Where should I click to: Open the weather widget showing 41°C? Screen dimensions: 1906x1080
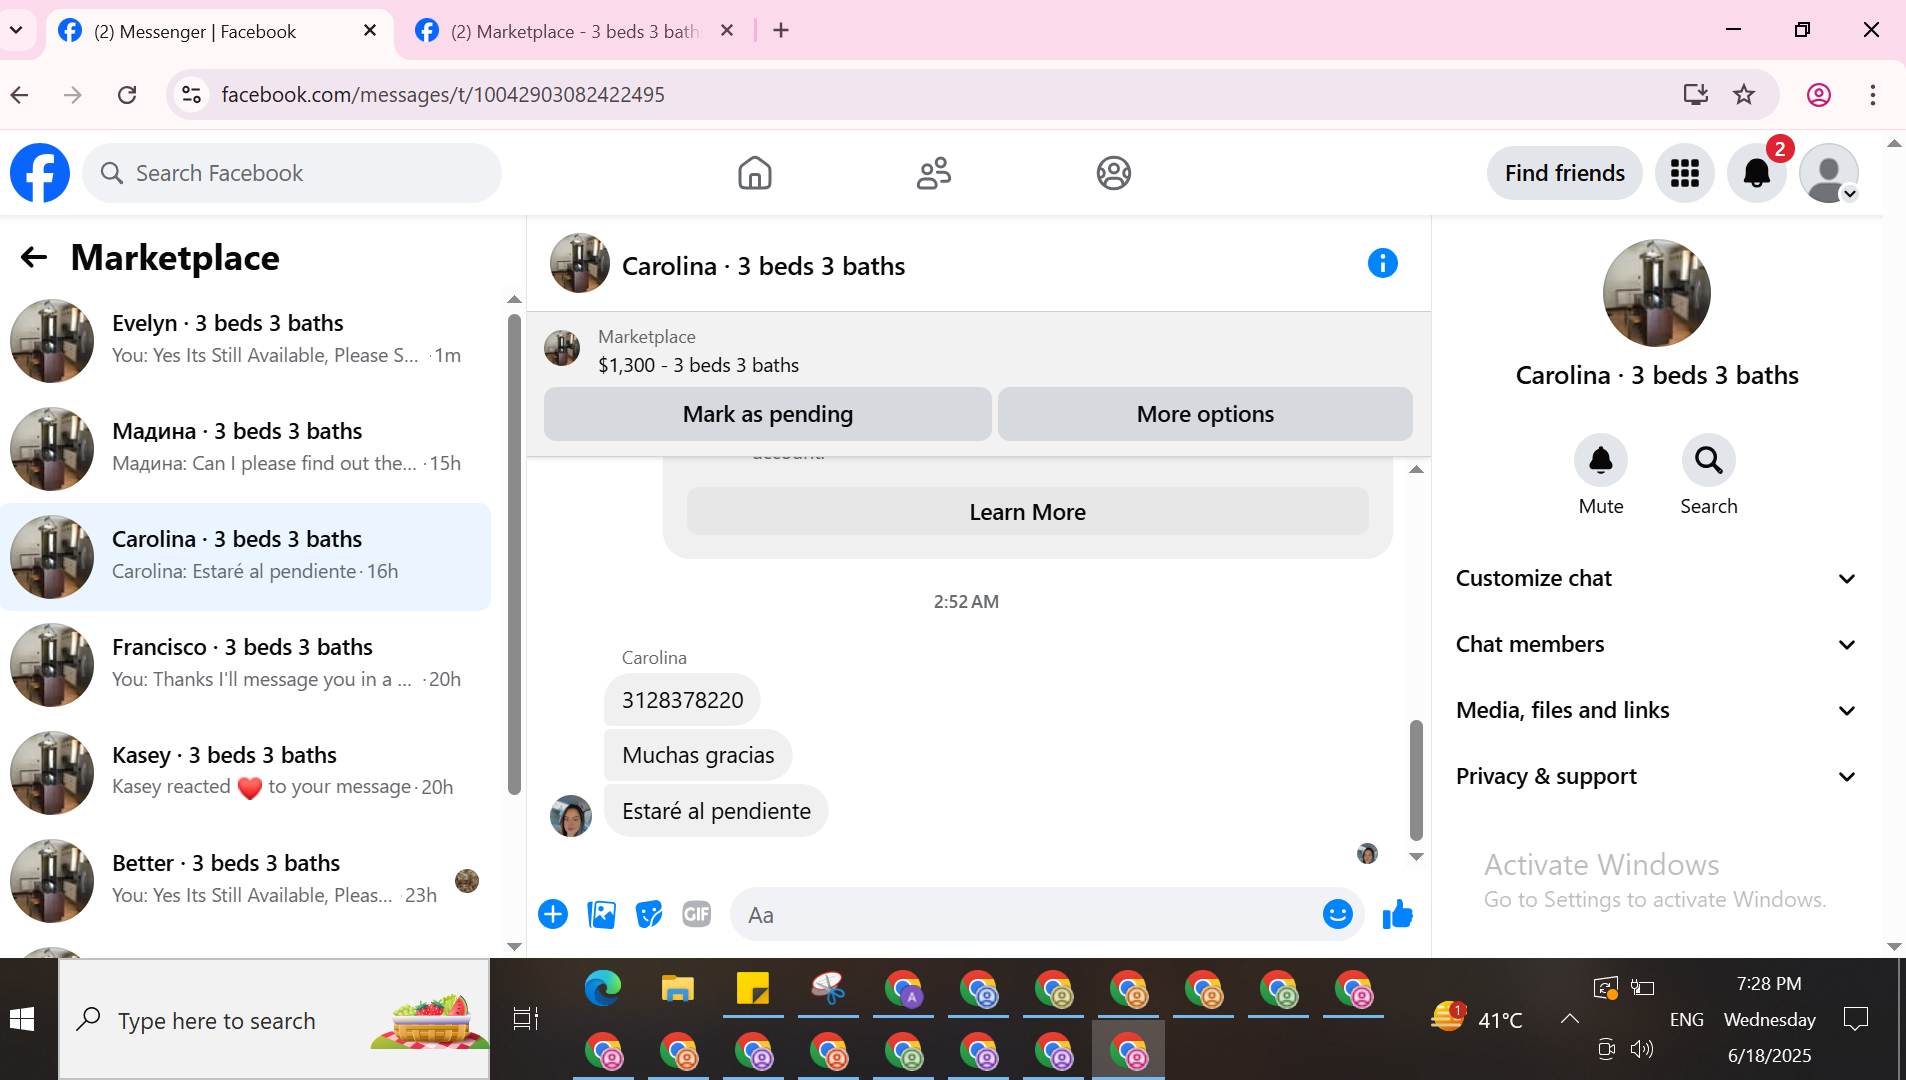click(1477, 1019)
